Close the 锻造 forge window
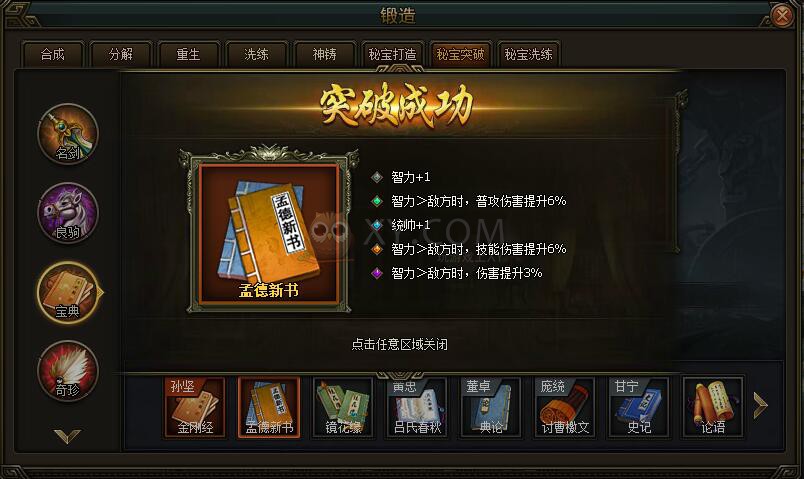 (x=782, y=16)
